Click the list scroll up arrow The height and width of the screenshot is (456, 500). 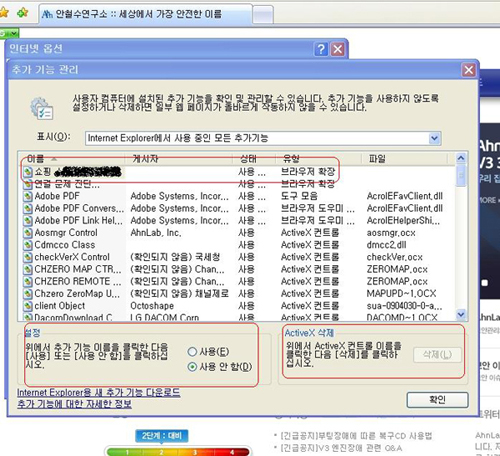461,158
